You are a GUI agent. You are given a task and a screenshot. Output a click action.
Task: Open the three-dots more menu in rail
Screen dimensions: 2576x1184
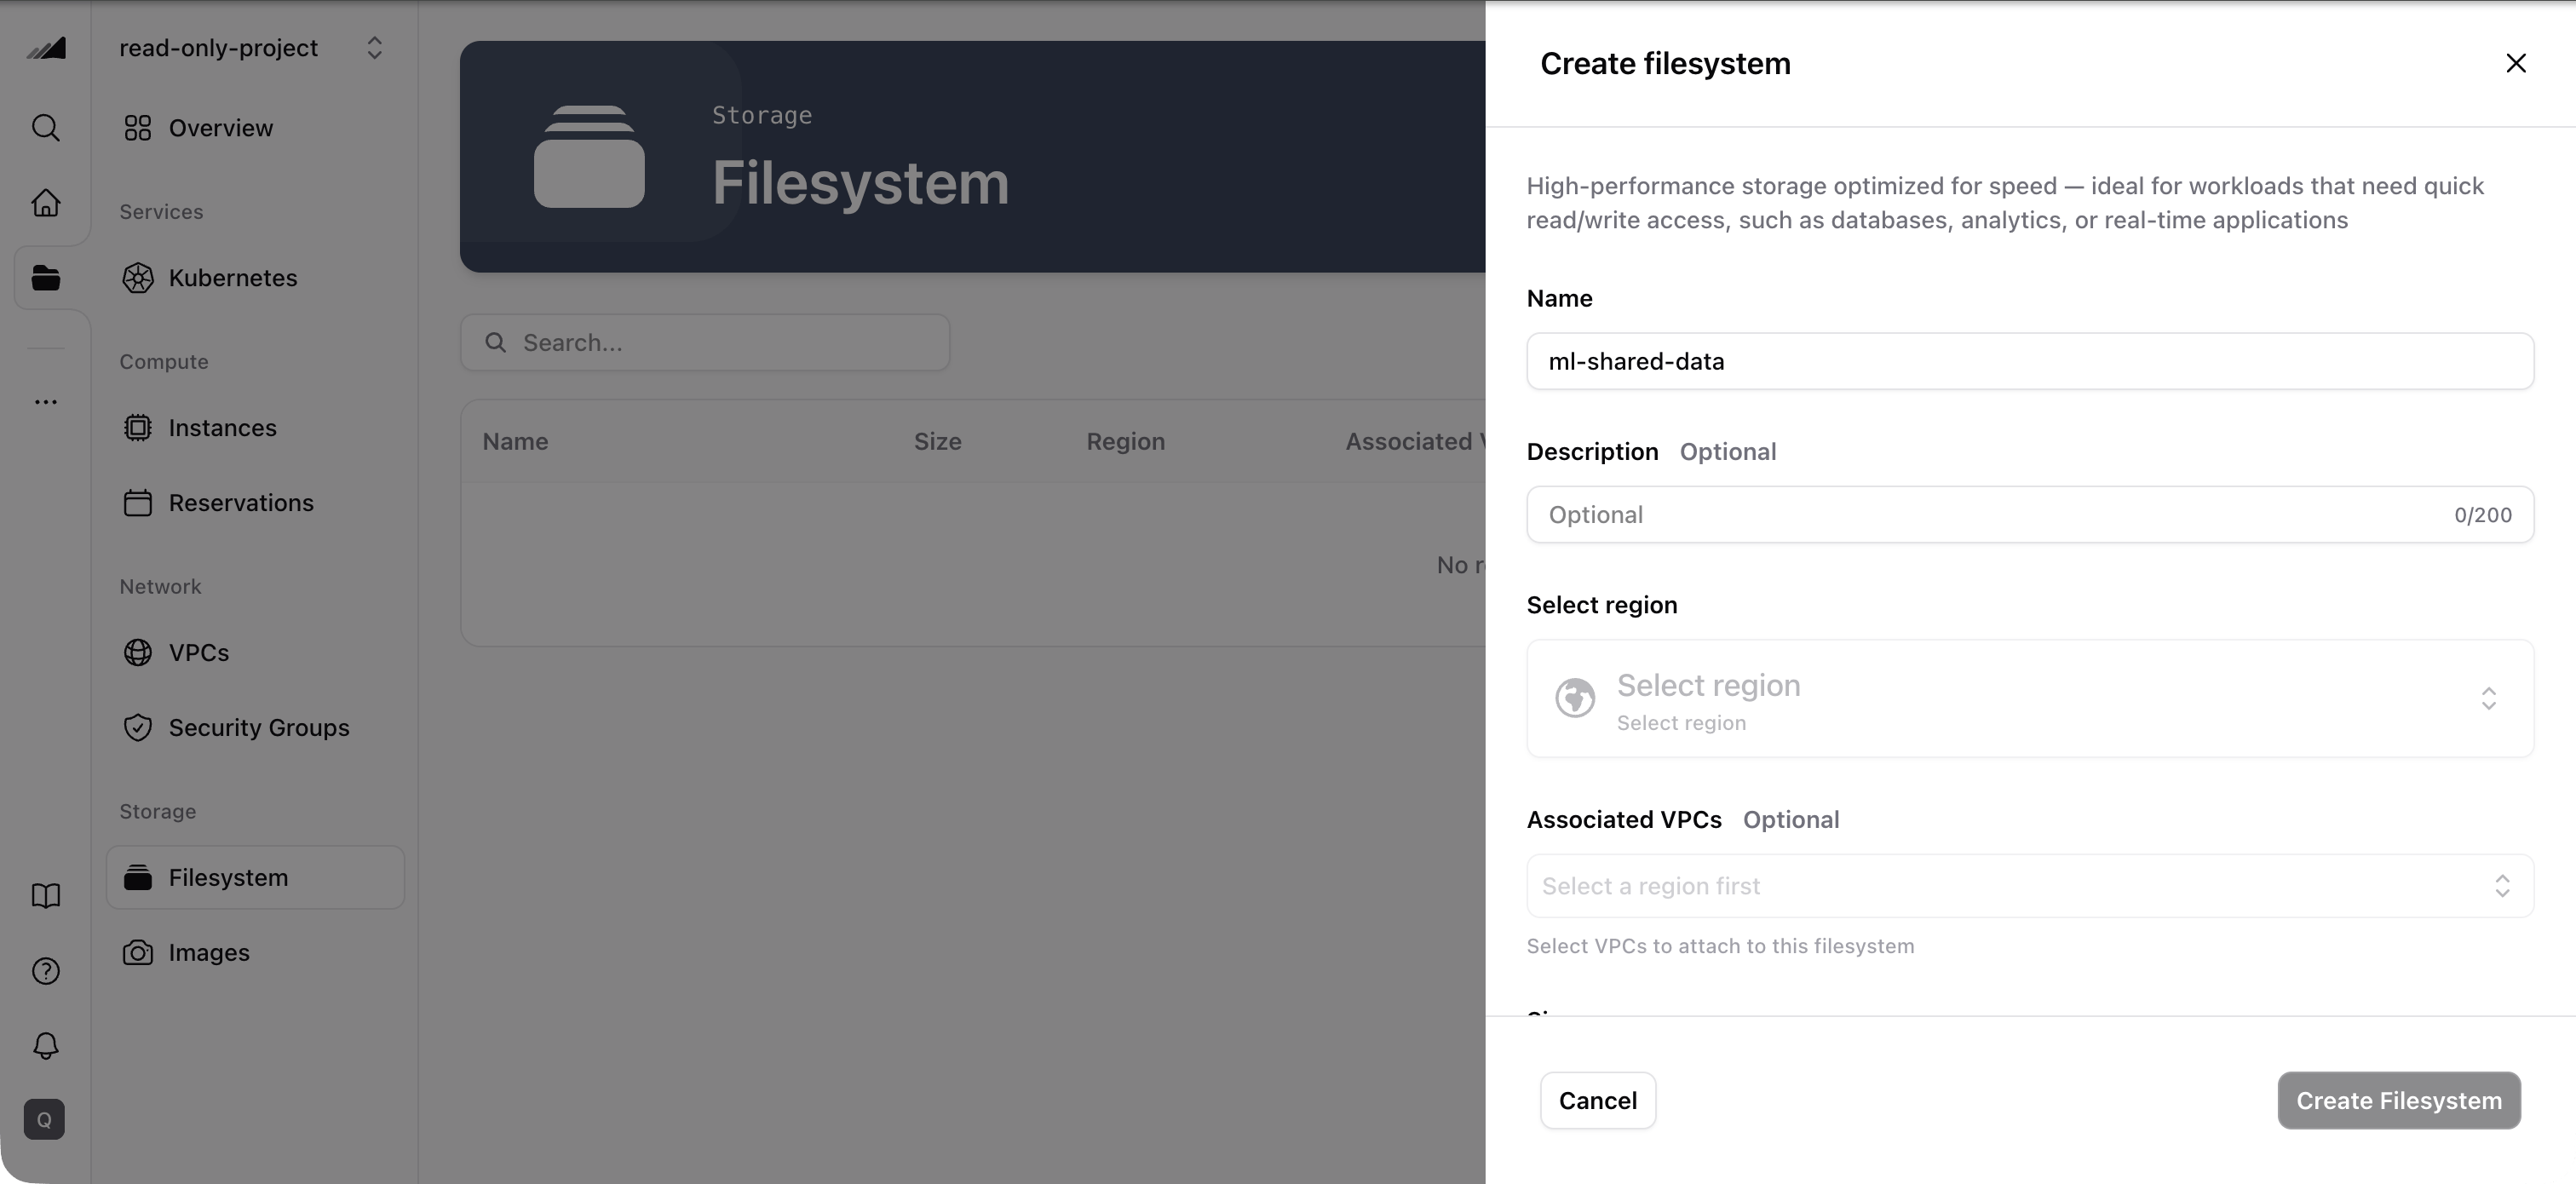[x=46, y=402]
